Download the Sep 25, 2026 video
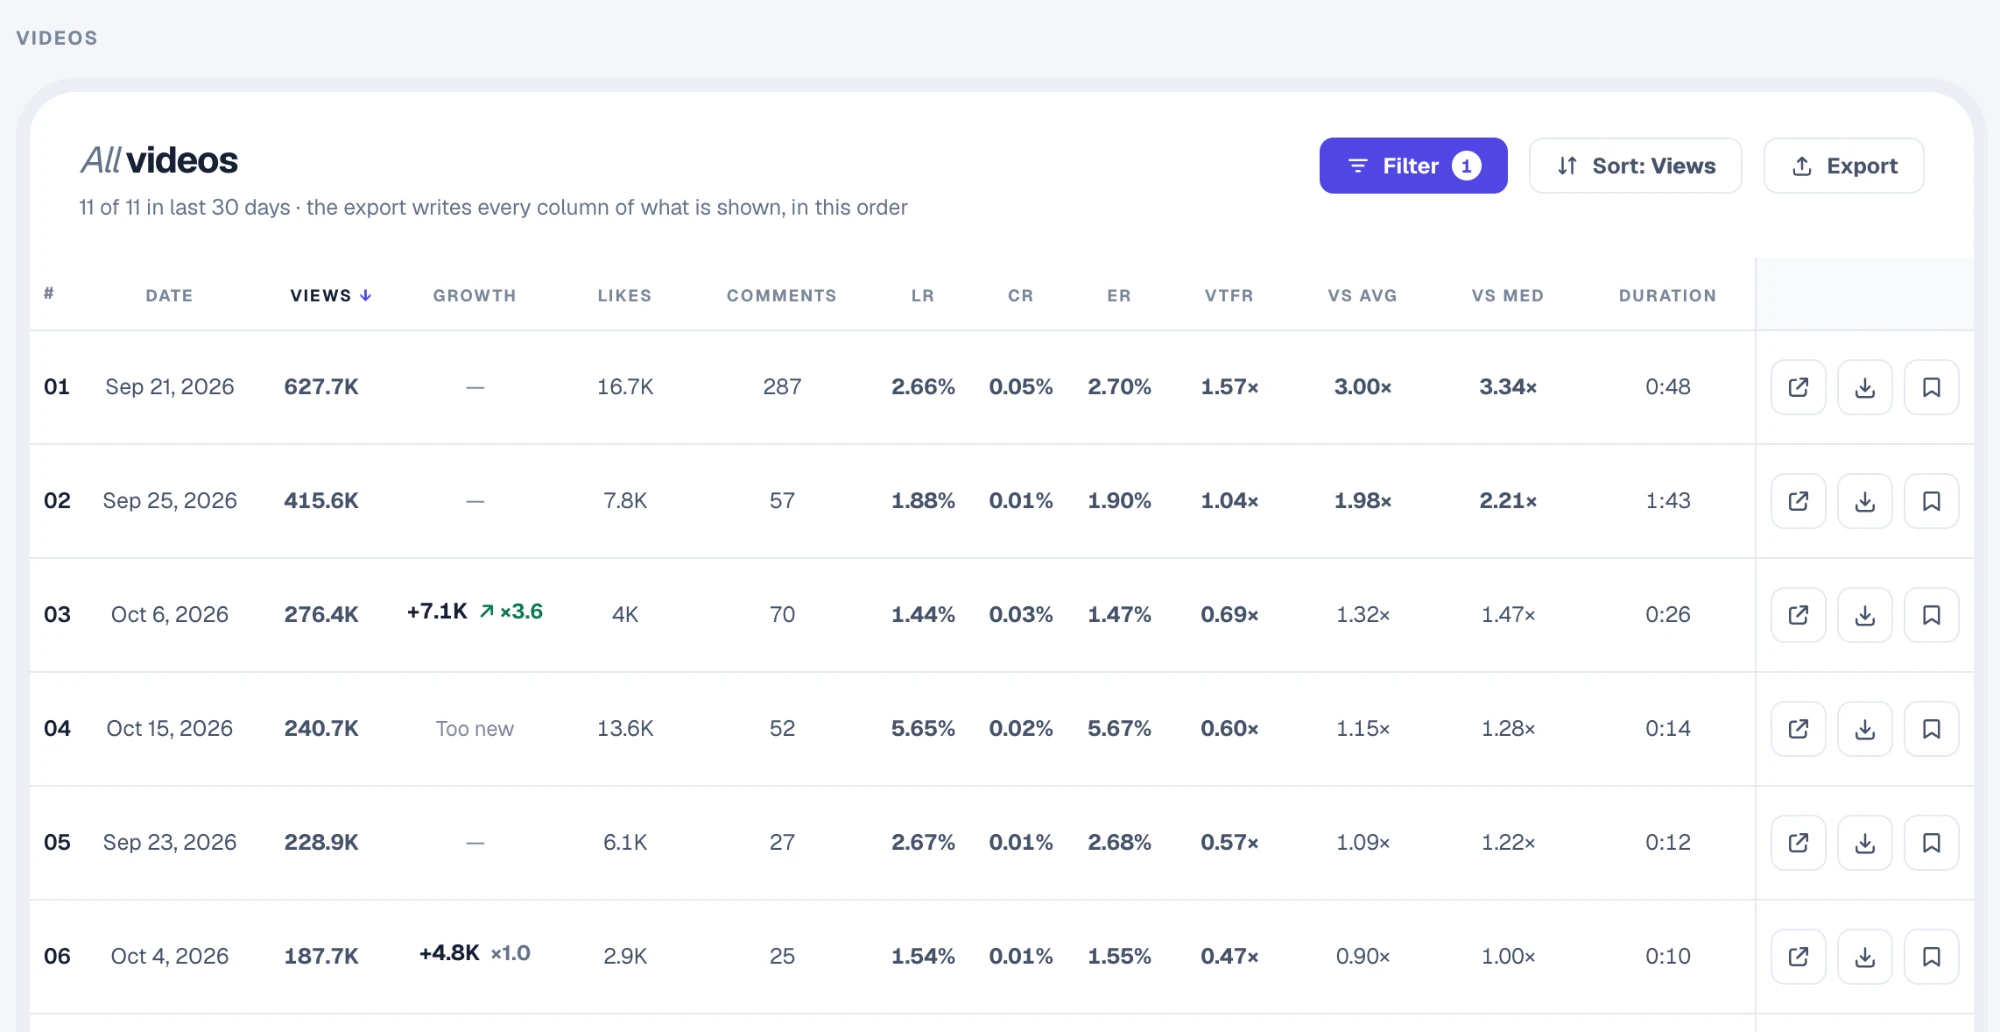 point(1865,501)
